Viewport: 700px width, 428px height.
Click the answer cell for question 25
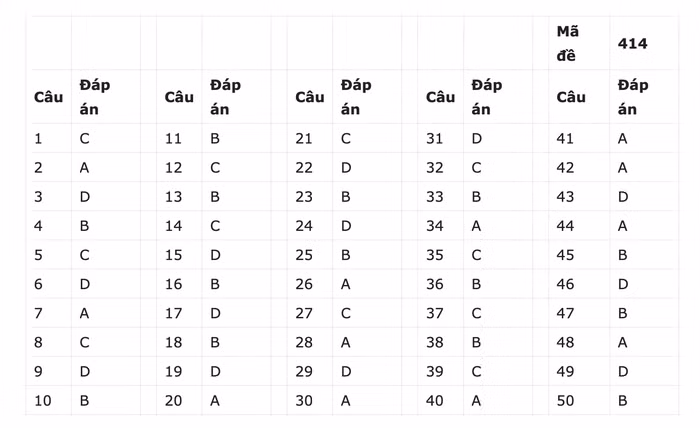pos(346,255)
